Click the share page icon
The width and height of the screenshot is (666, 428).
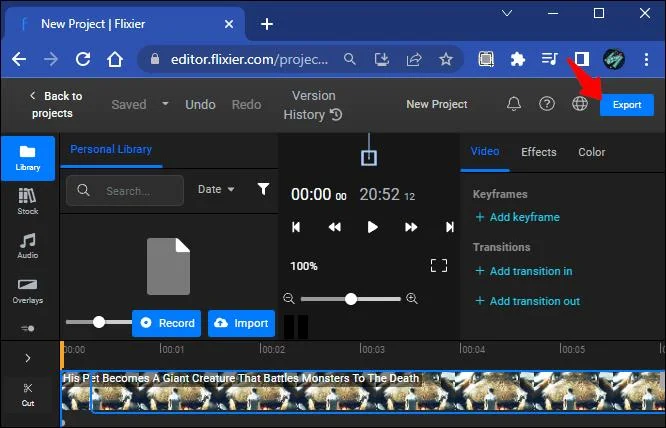tap(414, 59)
